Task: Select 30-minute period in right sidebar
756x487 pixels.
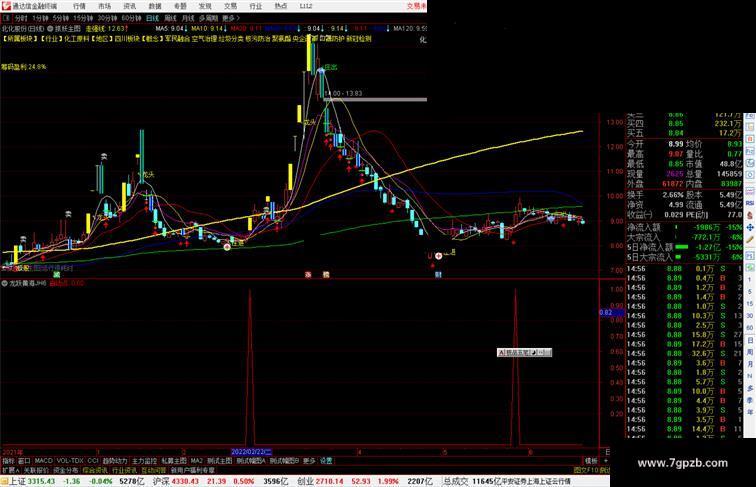Action: pyautogui.click(x=750, y=316)
